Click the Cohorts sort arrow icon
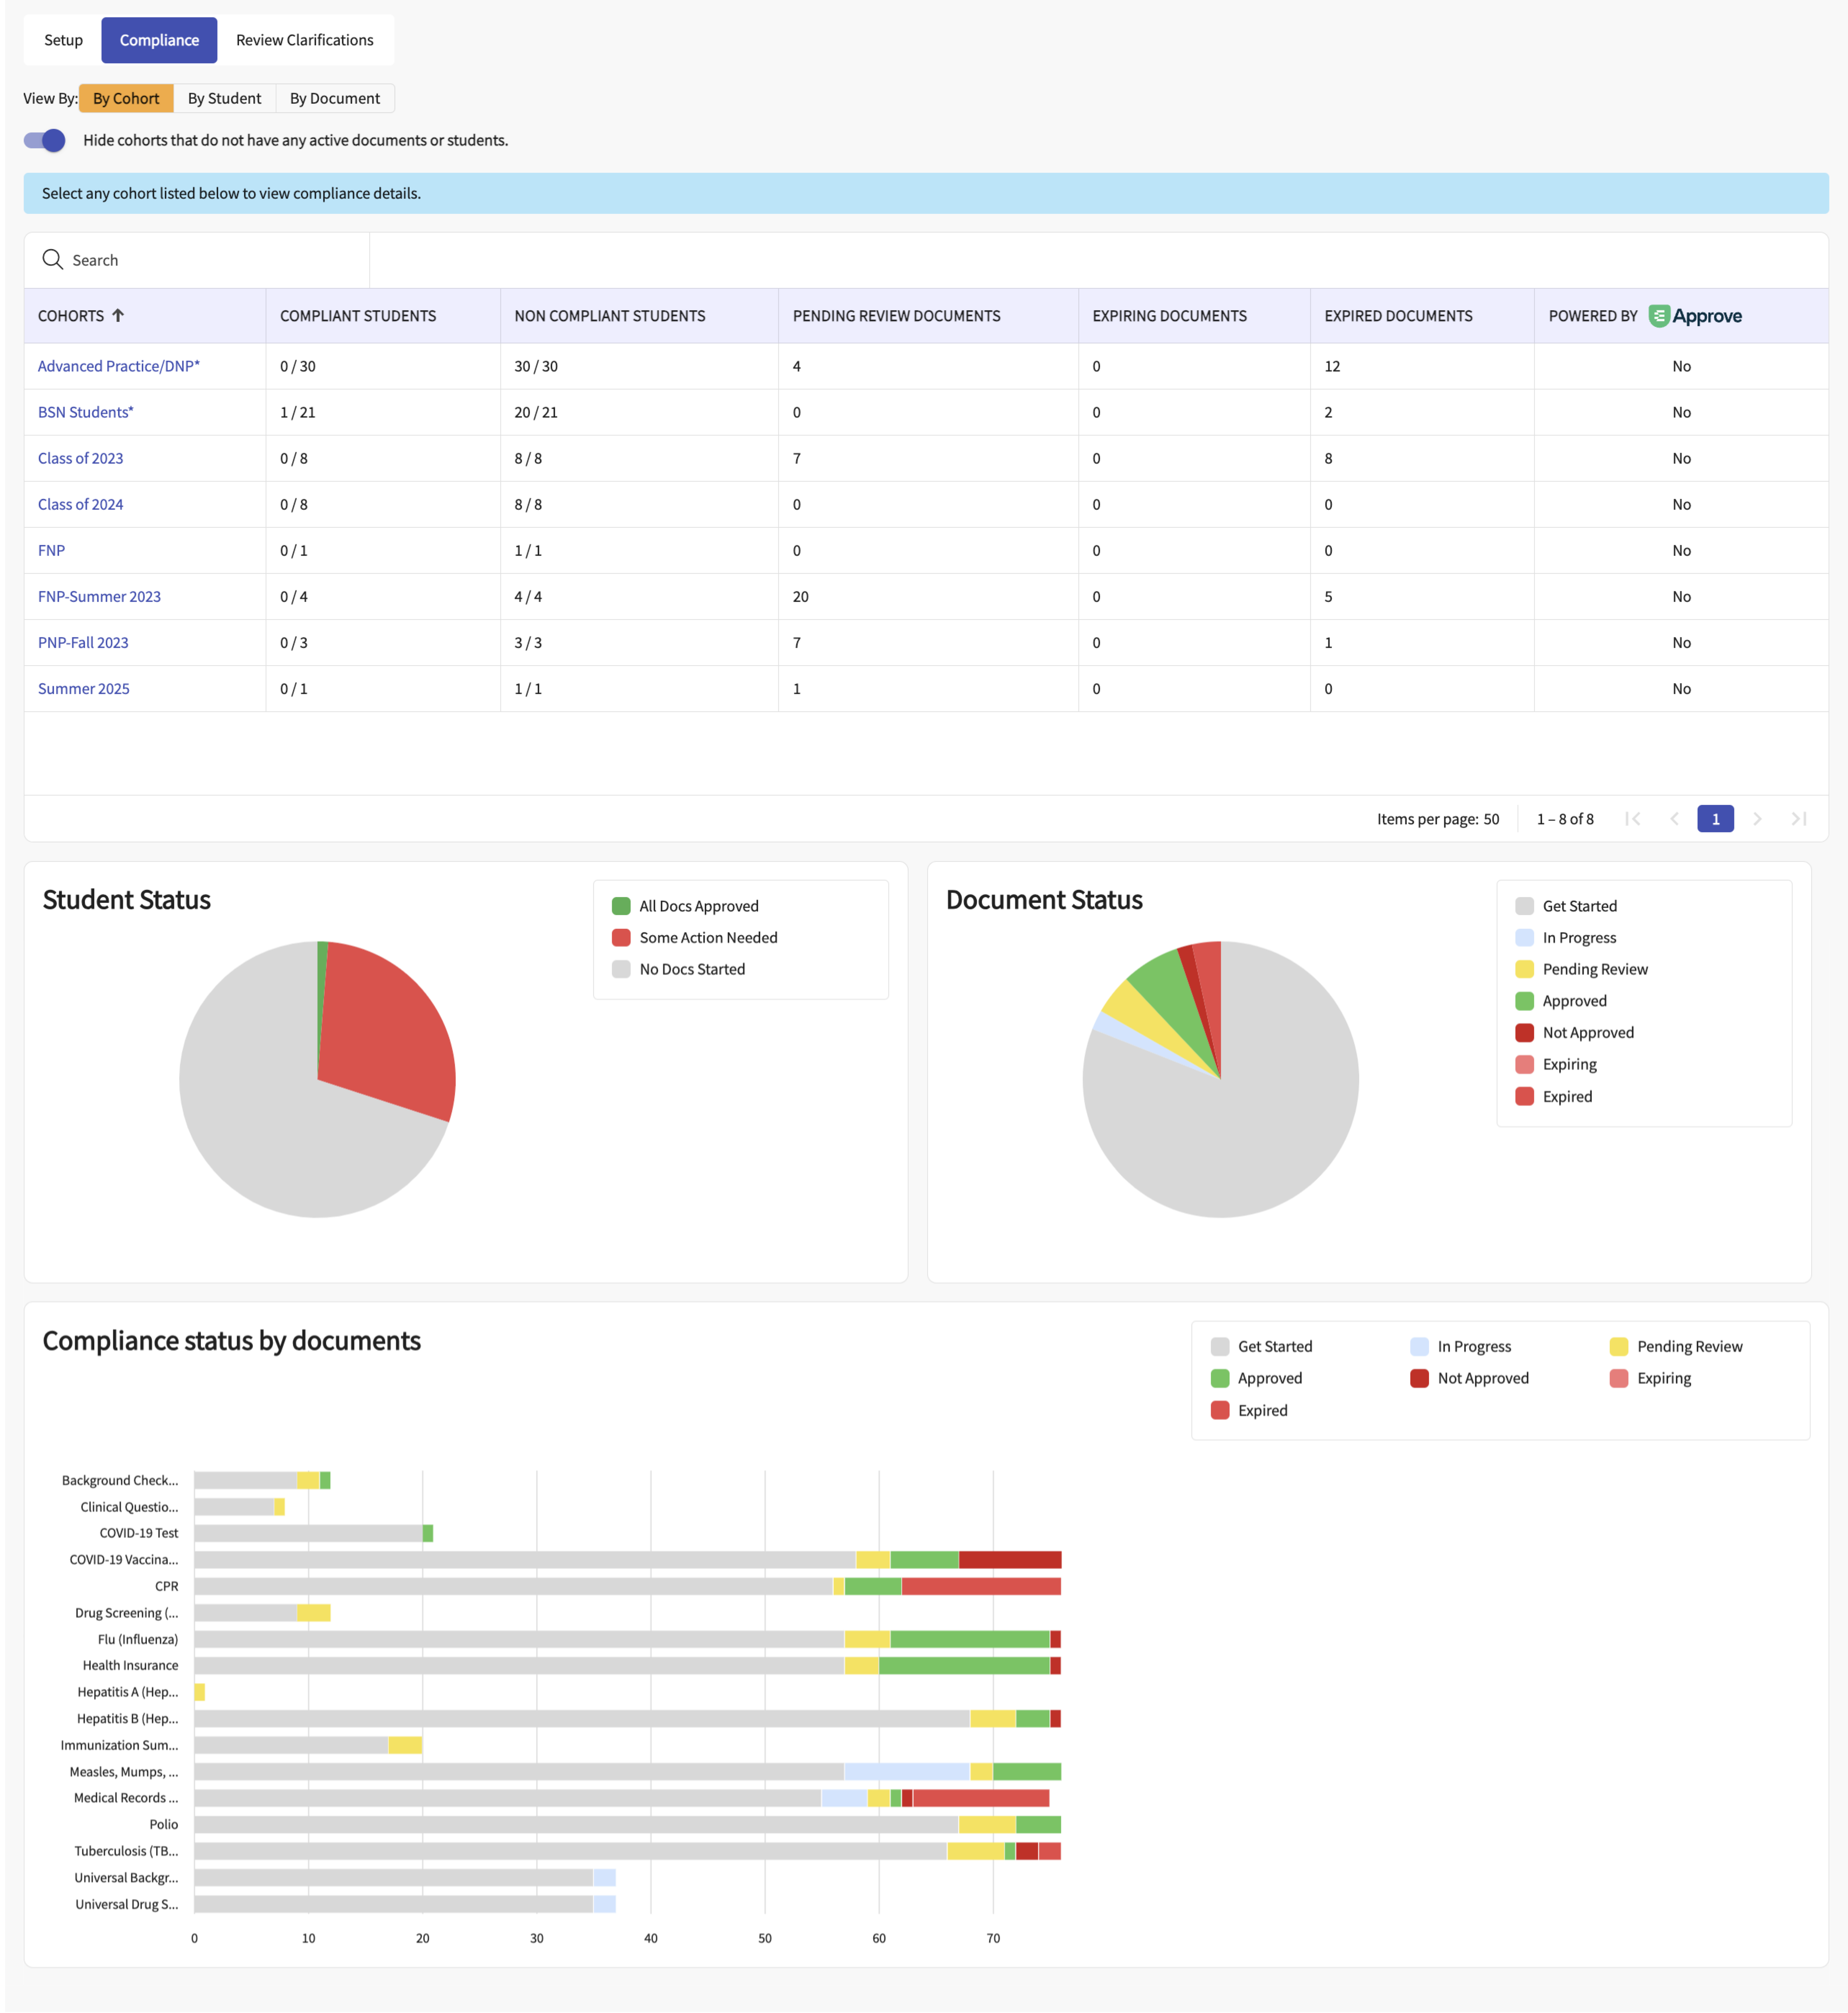The height and width of the screenshot is (2013, 1848). tap(118, 316)
